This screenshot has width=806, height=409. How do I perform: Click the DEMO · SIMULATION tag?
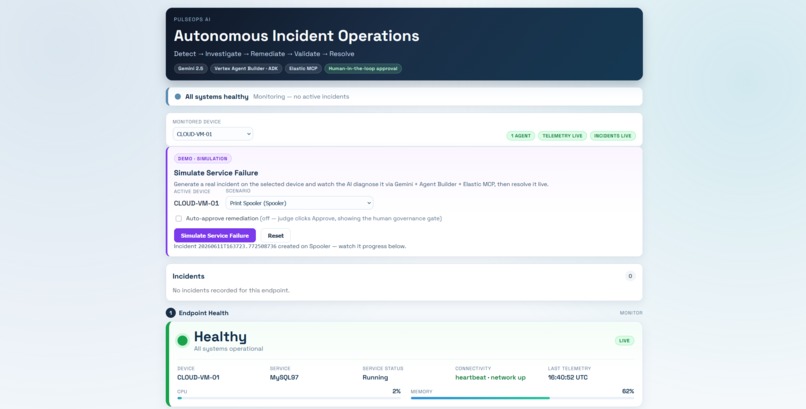click(203, 159)
